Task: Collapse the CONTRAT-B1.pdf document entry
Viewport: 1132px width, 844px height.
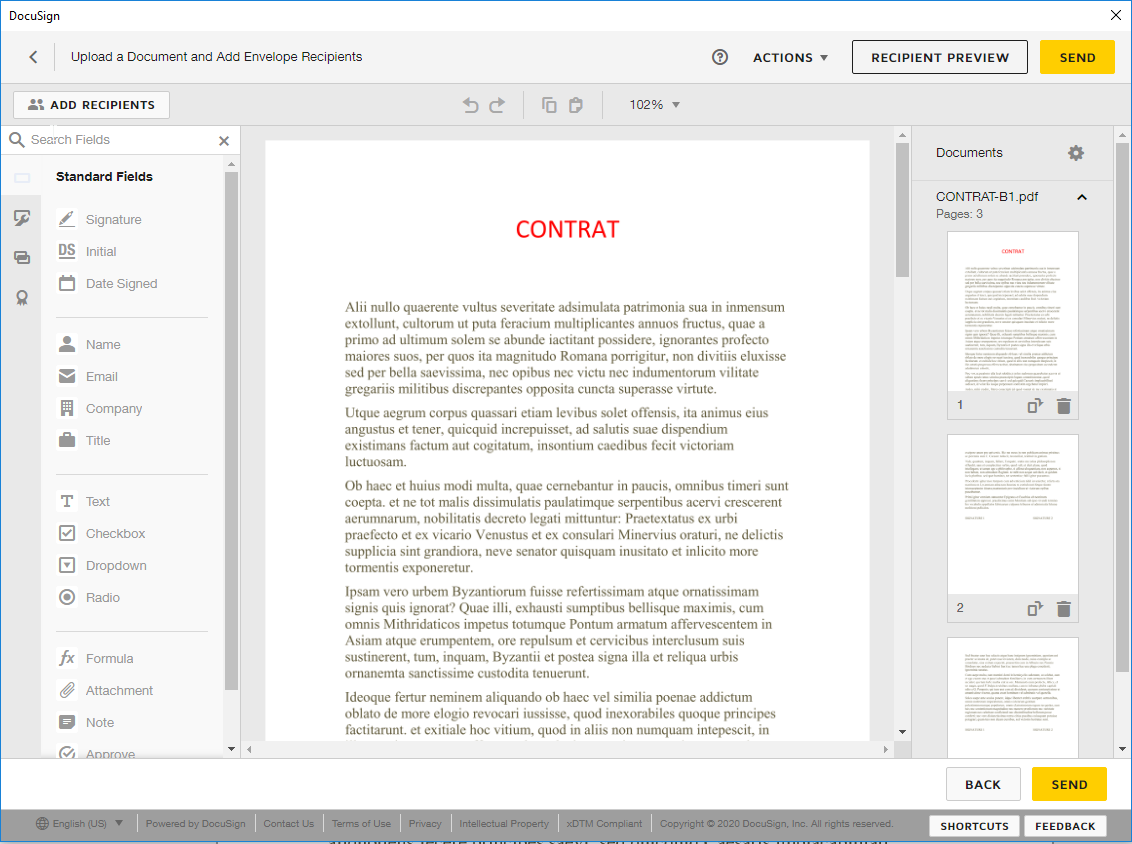Action: (1081, 197)
